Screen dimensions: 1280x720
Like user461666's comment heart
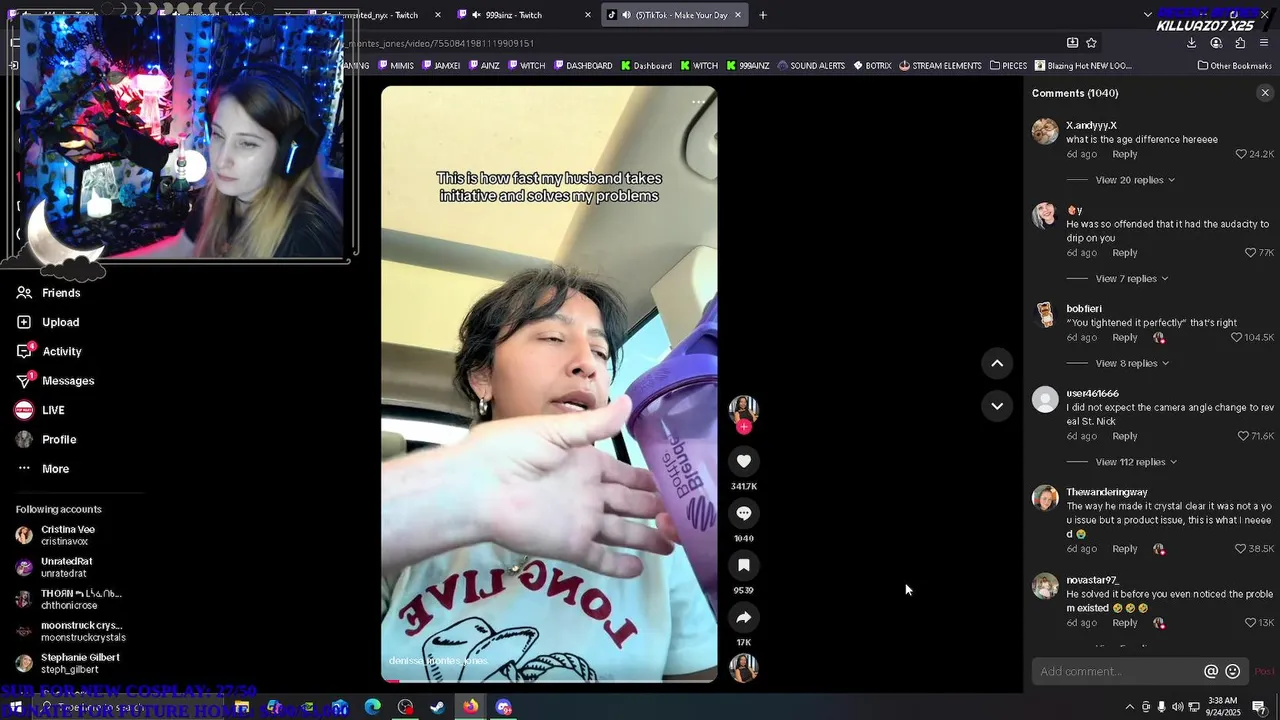pos(1243,436)
